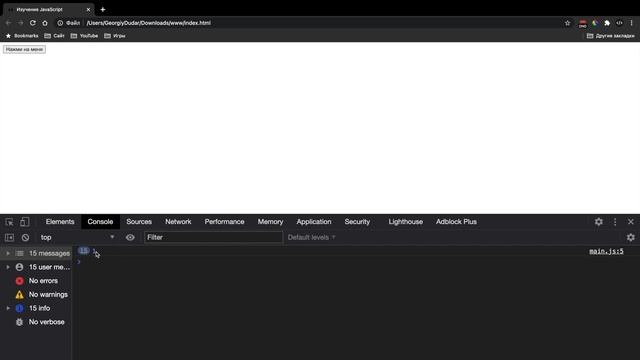Reload the page with the refresh icon
This screenshot has width=640, height=360.
point(33,23)
